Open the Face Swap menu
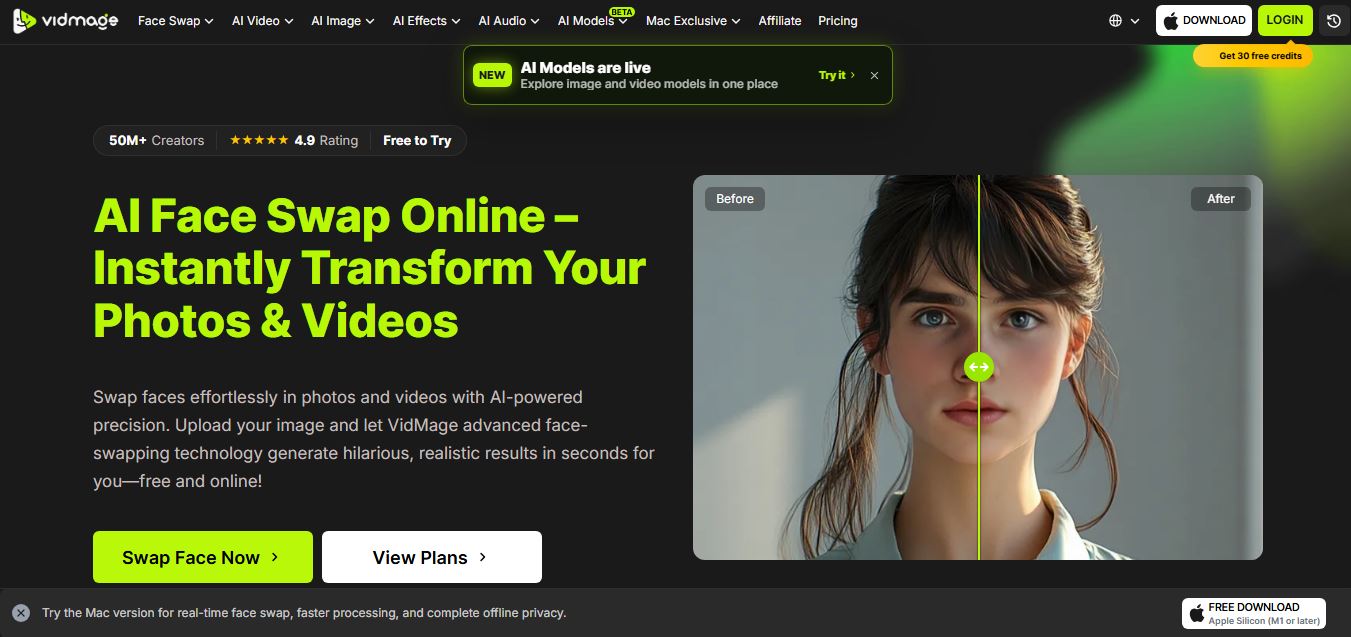This screenshot has width=1351, height=637. (x=175, y=20)
